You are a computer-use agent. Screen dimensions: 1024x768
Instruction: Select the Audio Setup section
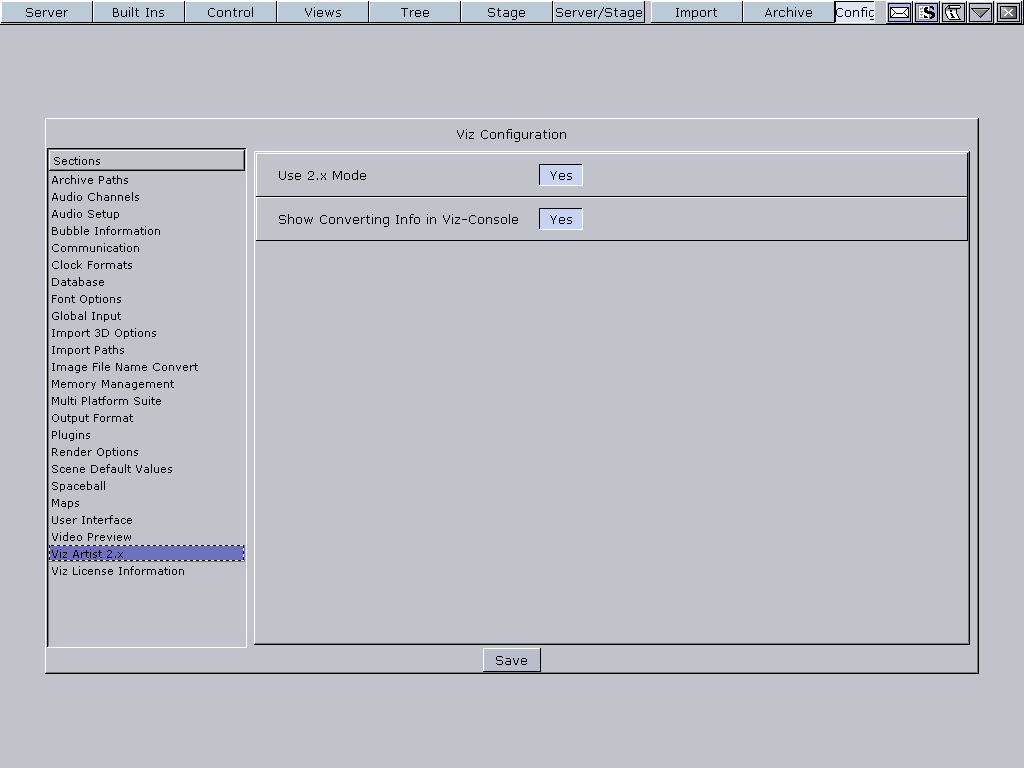(85, 214)
